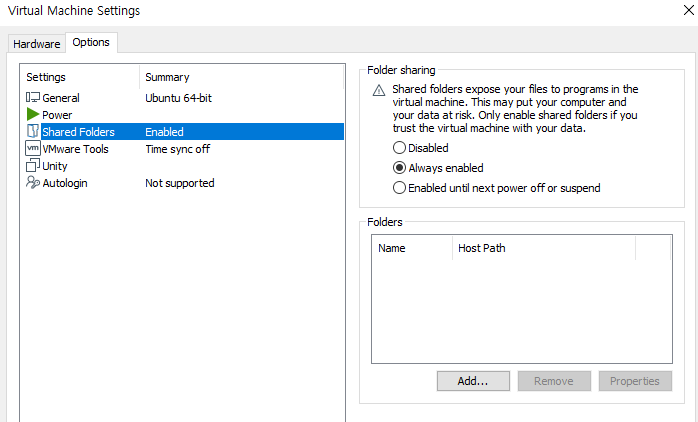Sort folders by Name column header
The height and width of the screenshot is (422, 698).
[412, 248]
